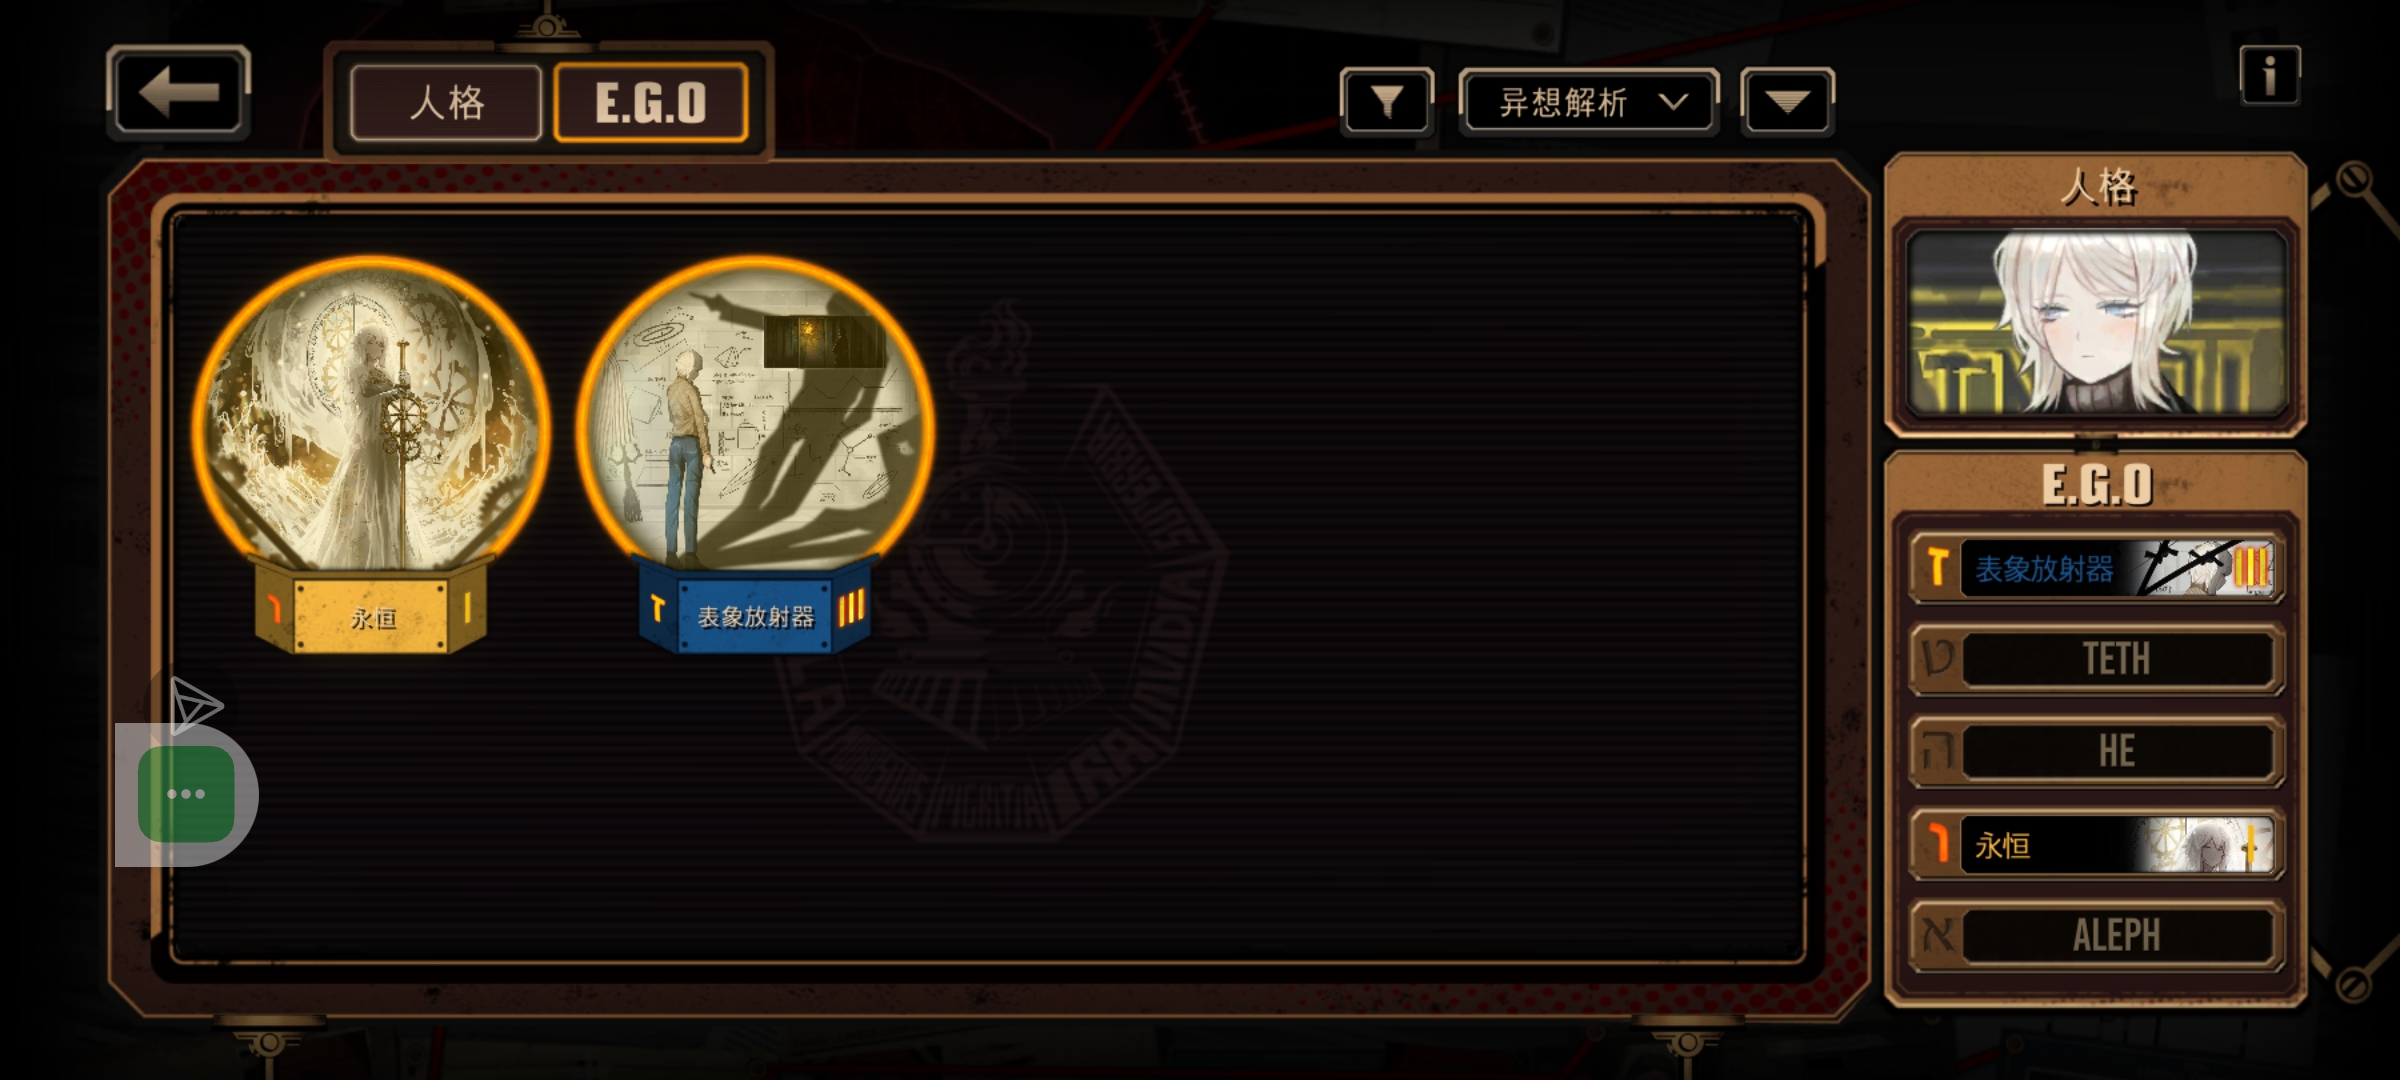Open the empty HE slot
This screenshot has width=2400, height=1080.
click(x=2096, y=751)
